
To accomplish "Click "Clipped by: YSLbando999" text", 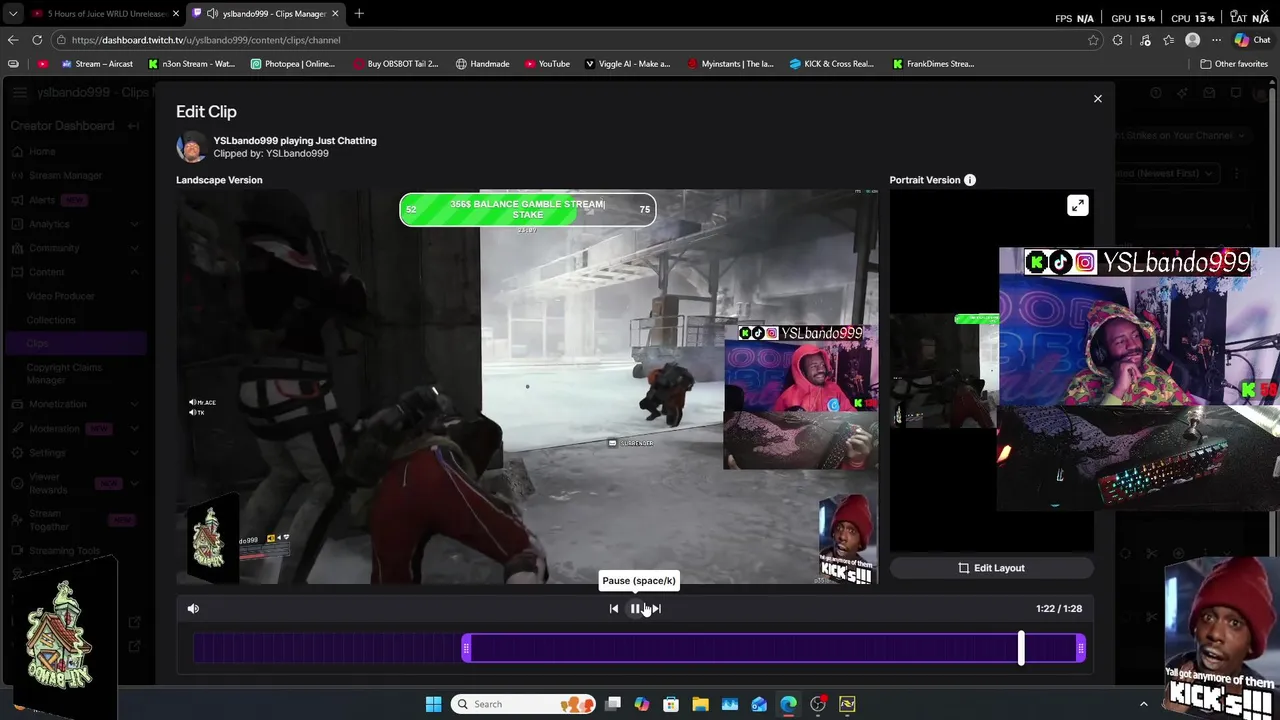I will (x=271, y=153).
